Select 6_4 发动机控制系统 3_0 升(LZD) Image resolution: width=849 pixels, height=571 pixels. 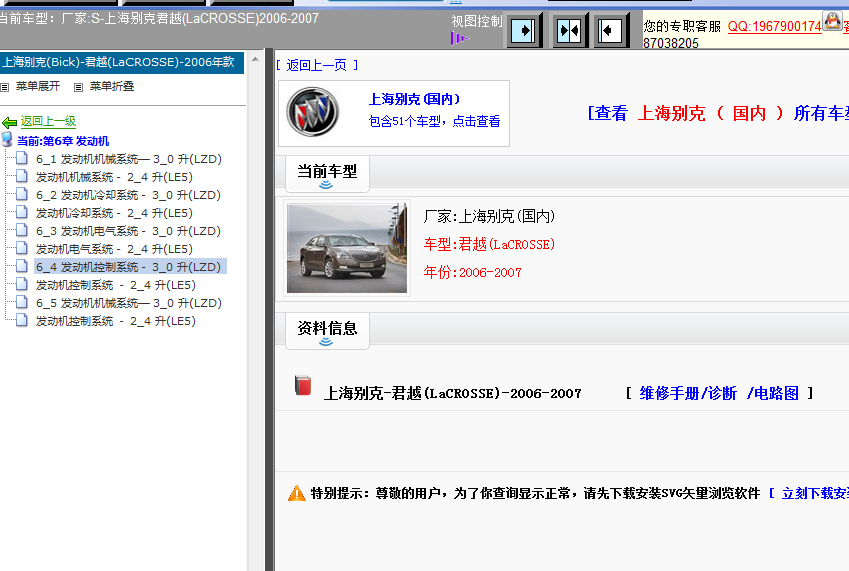(x=128, y=267)
